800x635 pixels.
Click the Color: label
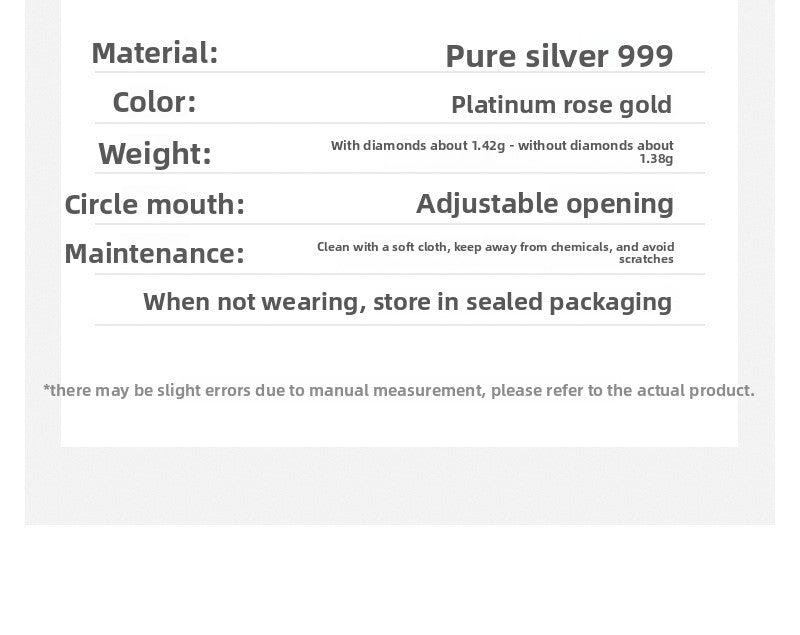pos(154,102)
